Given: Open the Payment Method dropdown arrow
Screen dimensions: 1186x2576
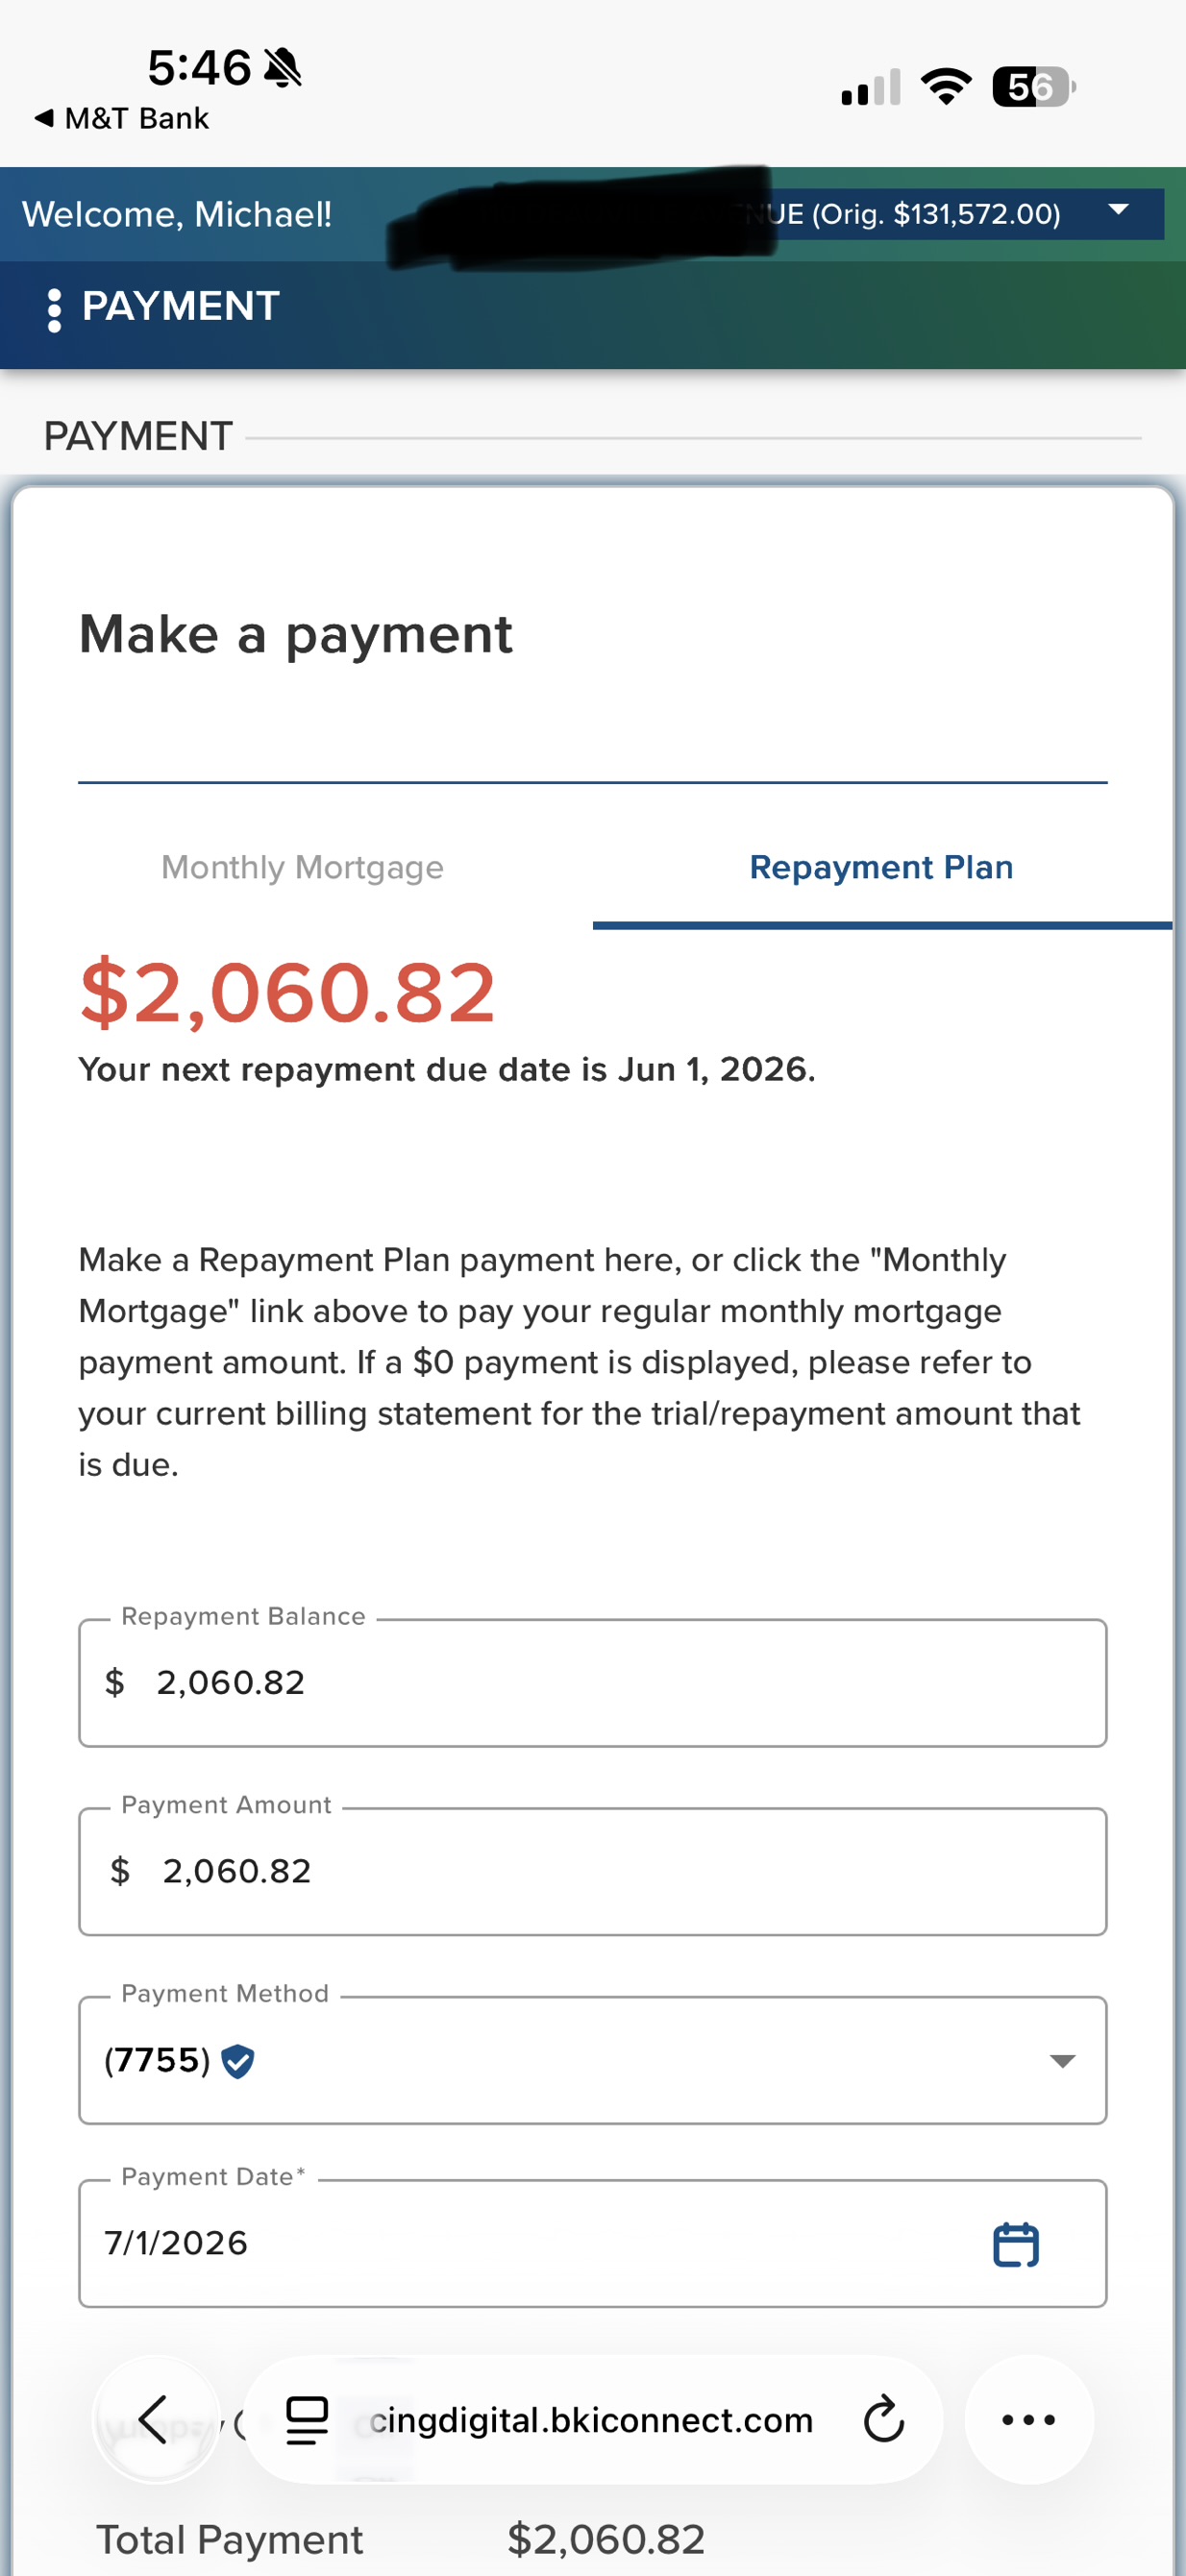Looking at the screenshot, I should [x=1062, y=2061].
